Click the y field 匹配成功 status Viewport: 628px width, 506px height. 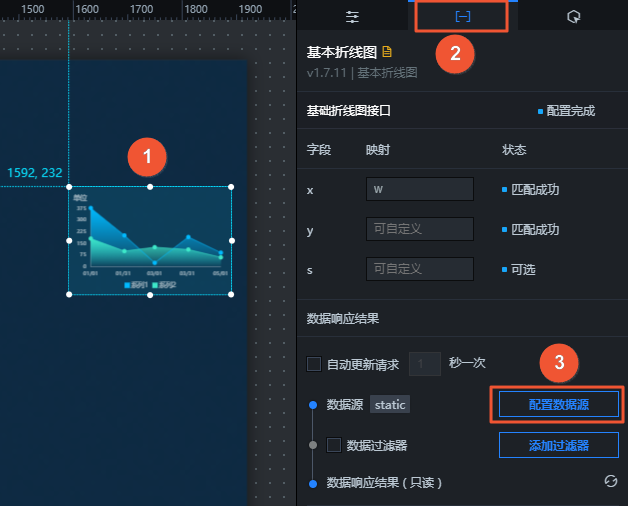click(535, 229)
